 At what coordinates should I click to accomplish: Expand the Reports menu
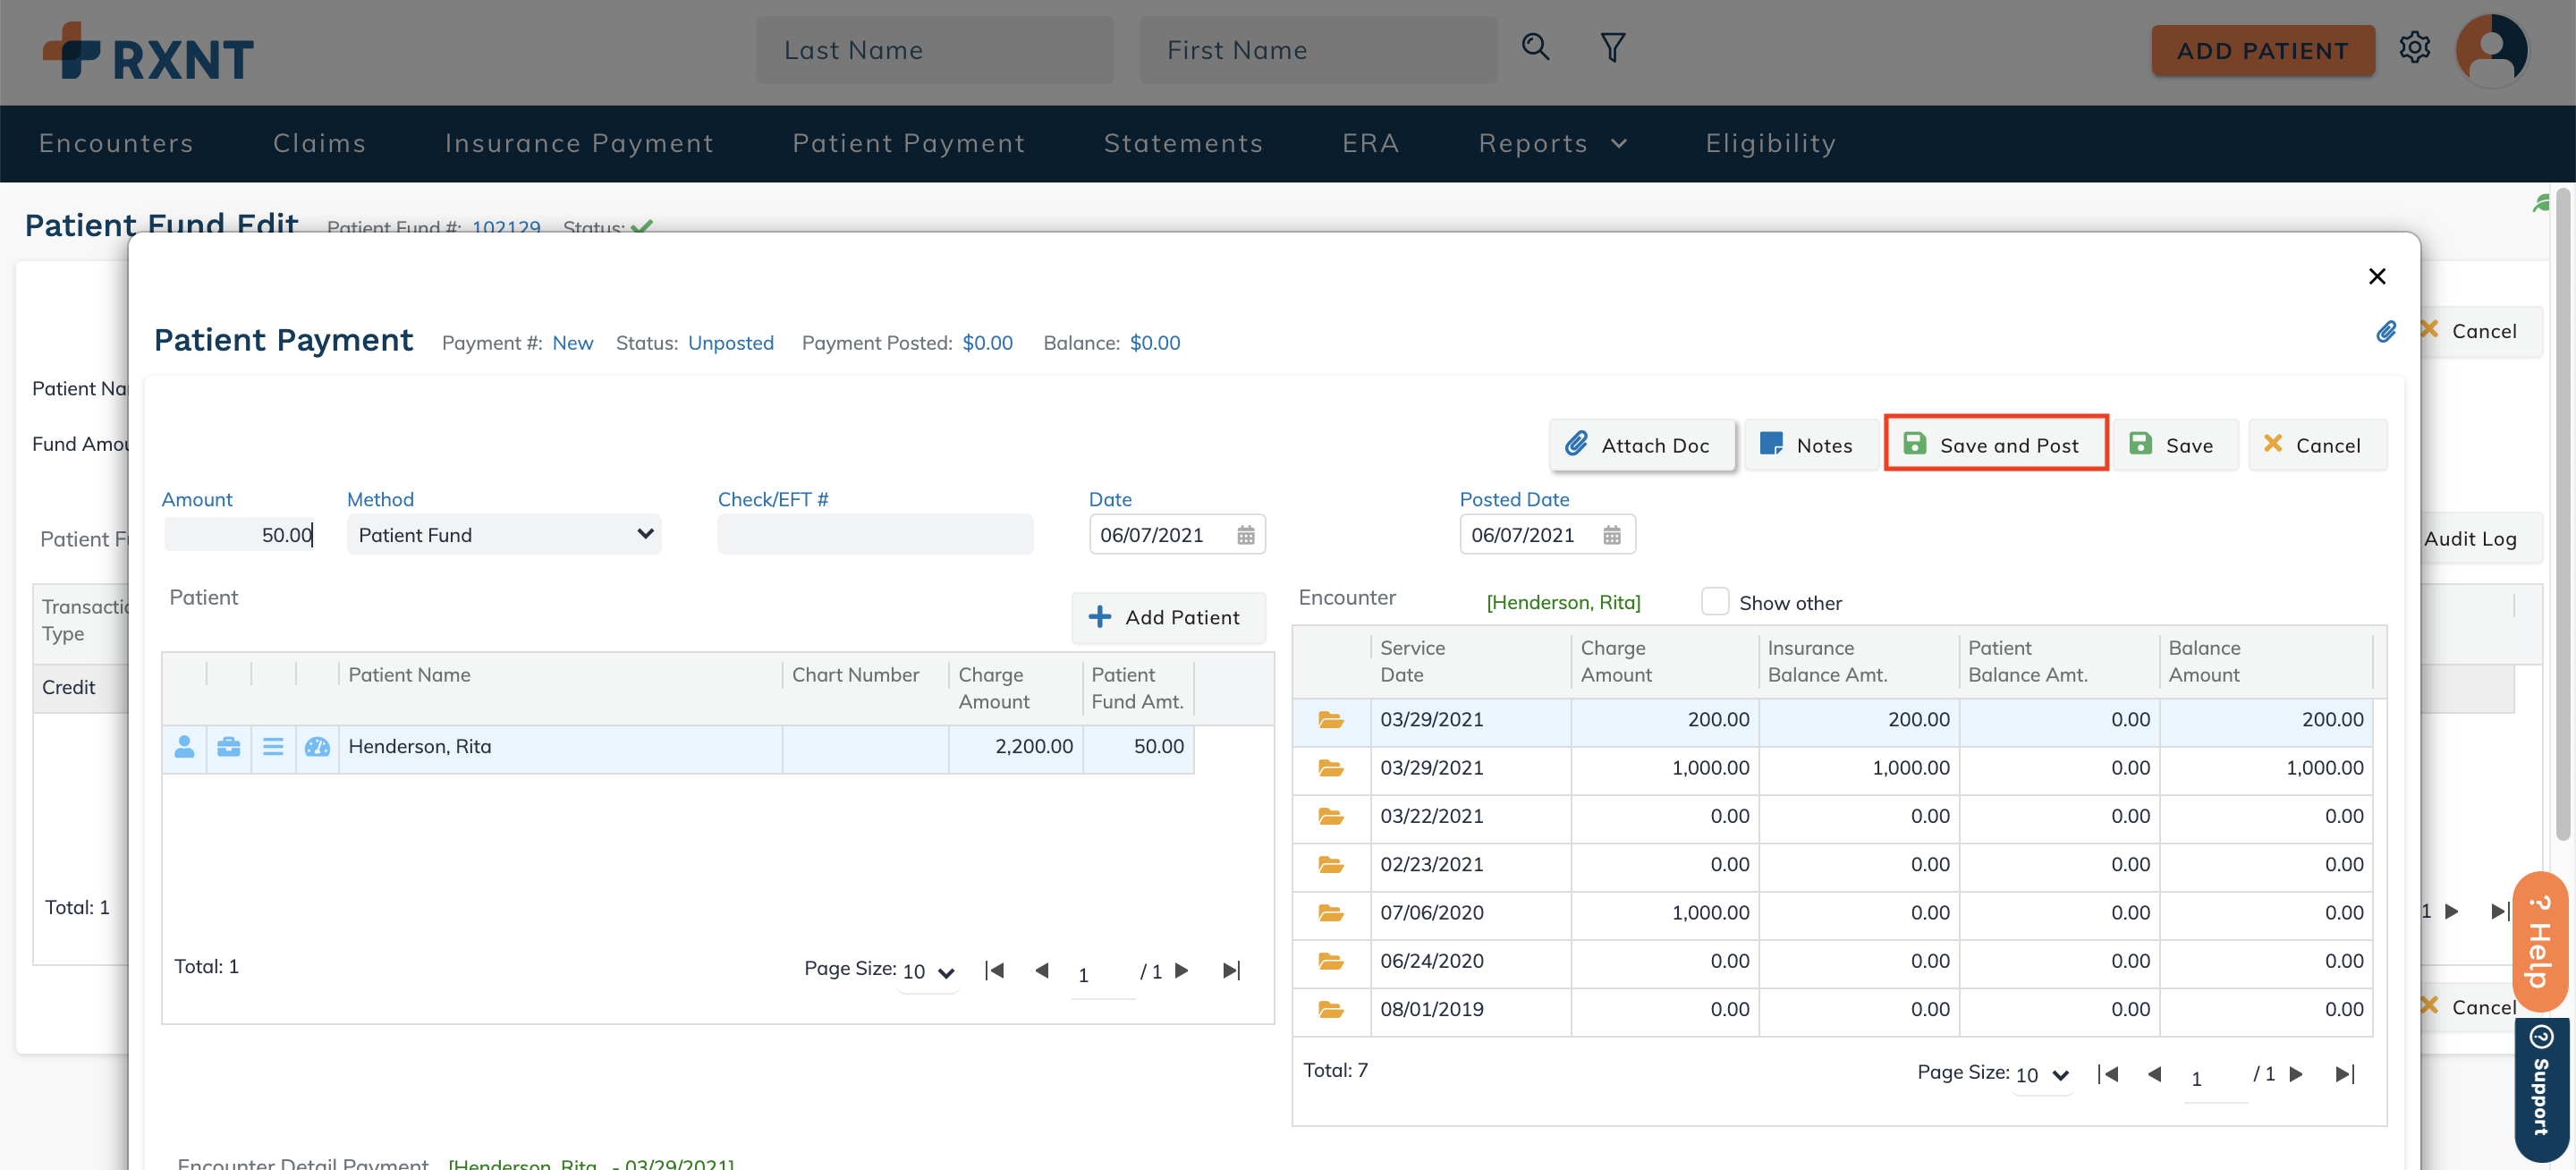pos(1553,144)
